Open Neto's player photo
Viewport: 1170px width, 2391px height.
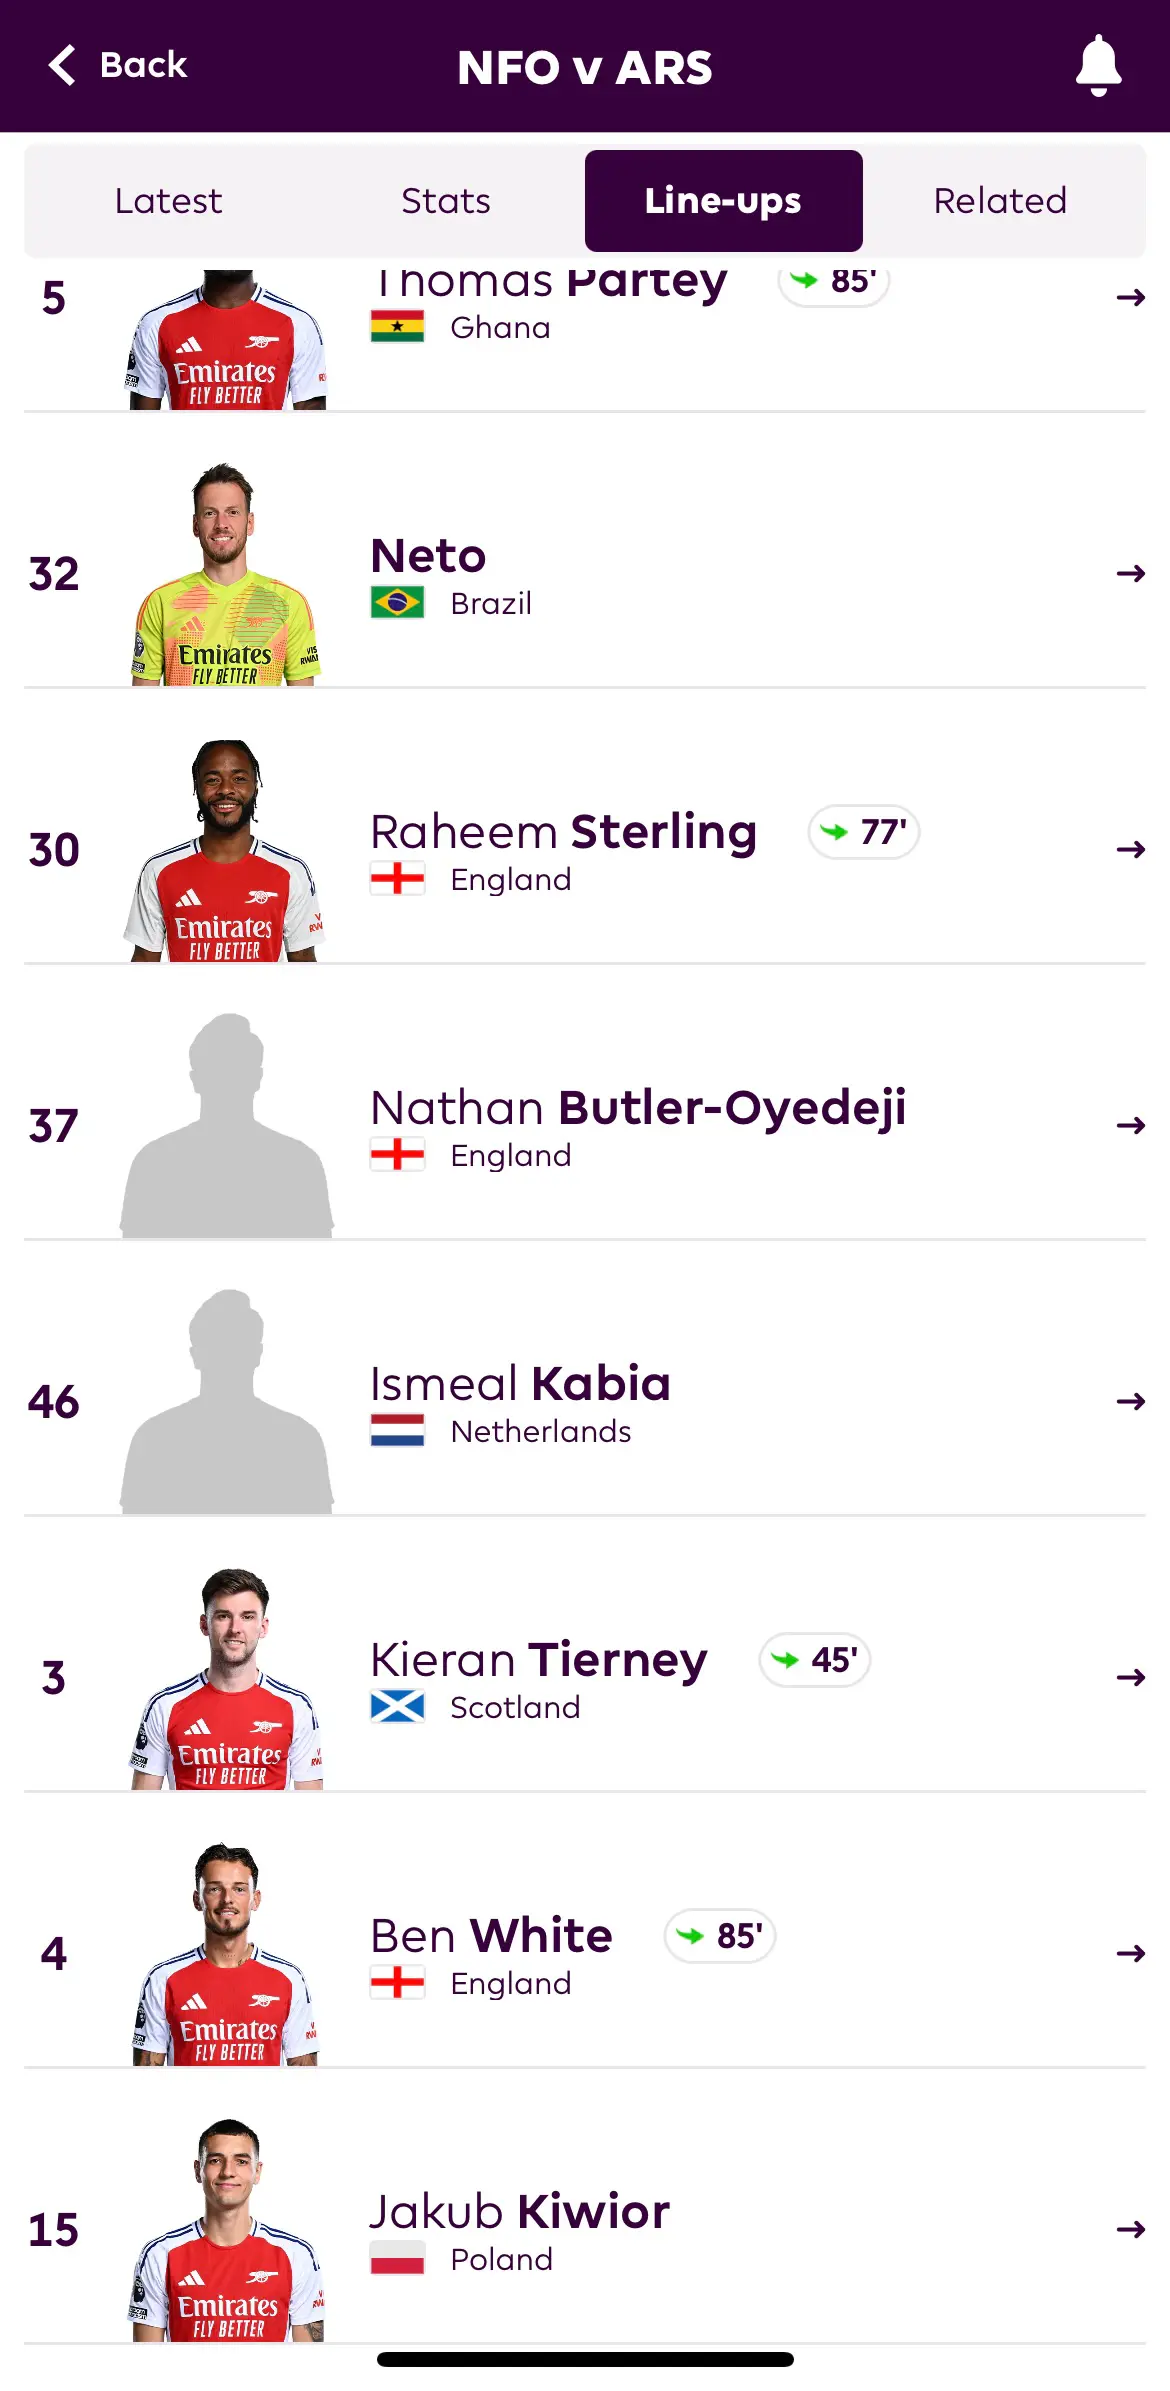(226, 574)
